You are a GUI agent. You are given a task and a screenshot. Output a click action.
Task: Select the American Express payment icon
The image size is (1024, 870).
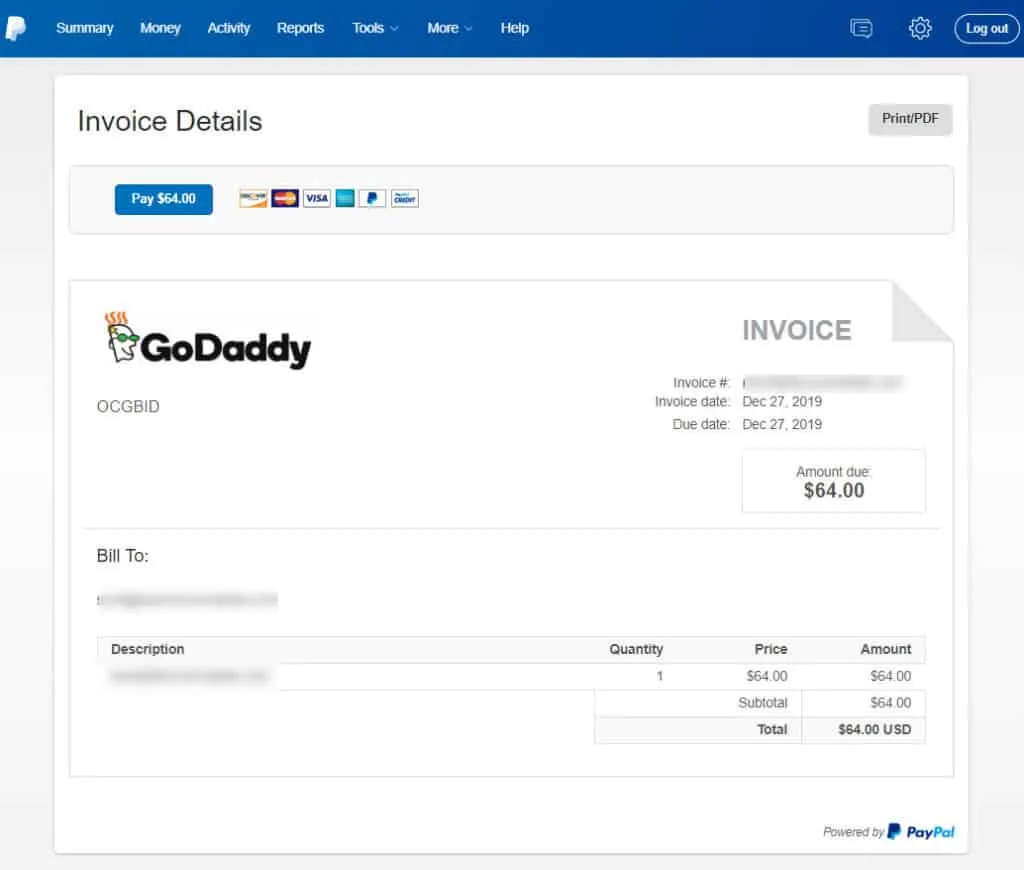[x=344, y=198]
